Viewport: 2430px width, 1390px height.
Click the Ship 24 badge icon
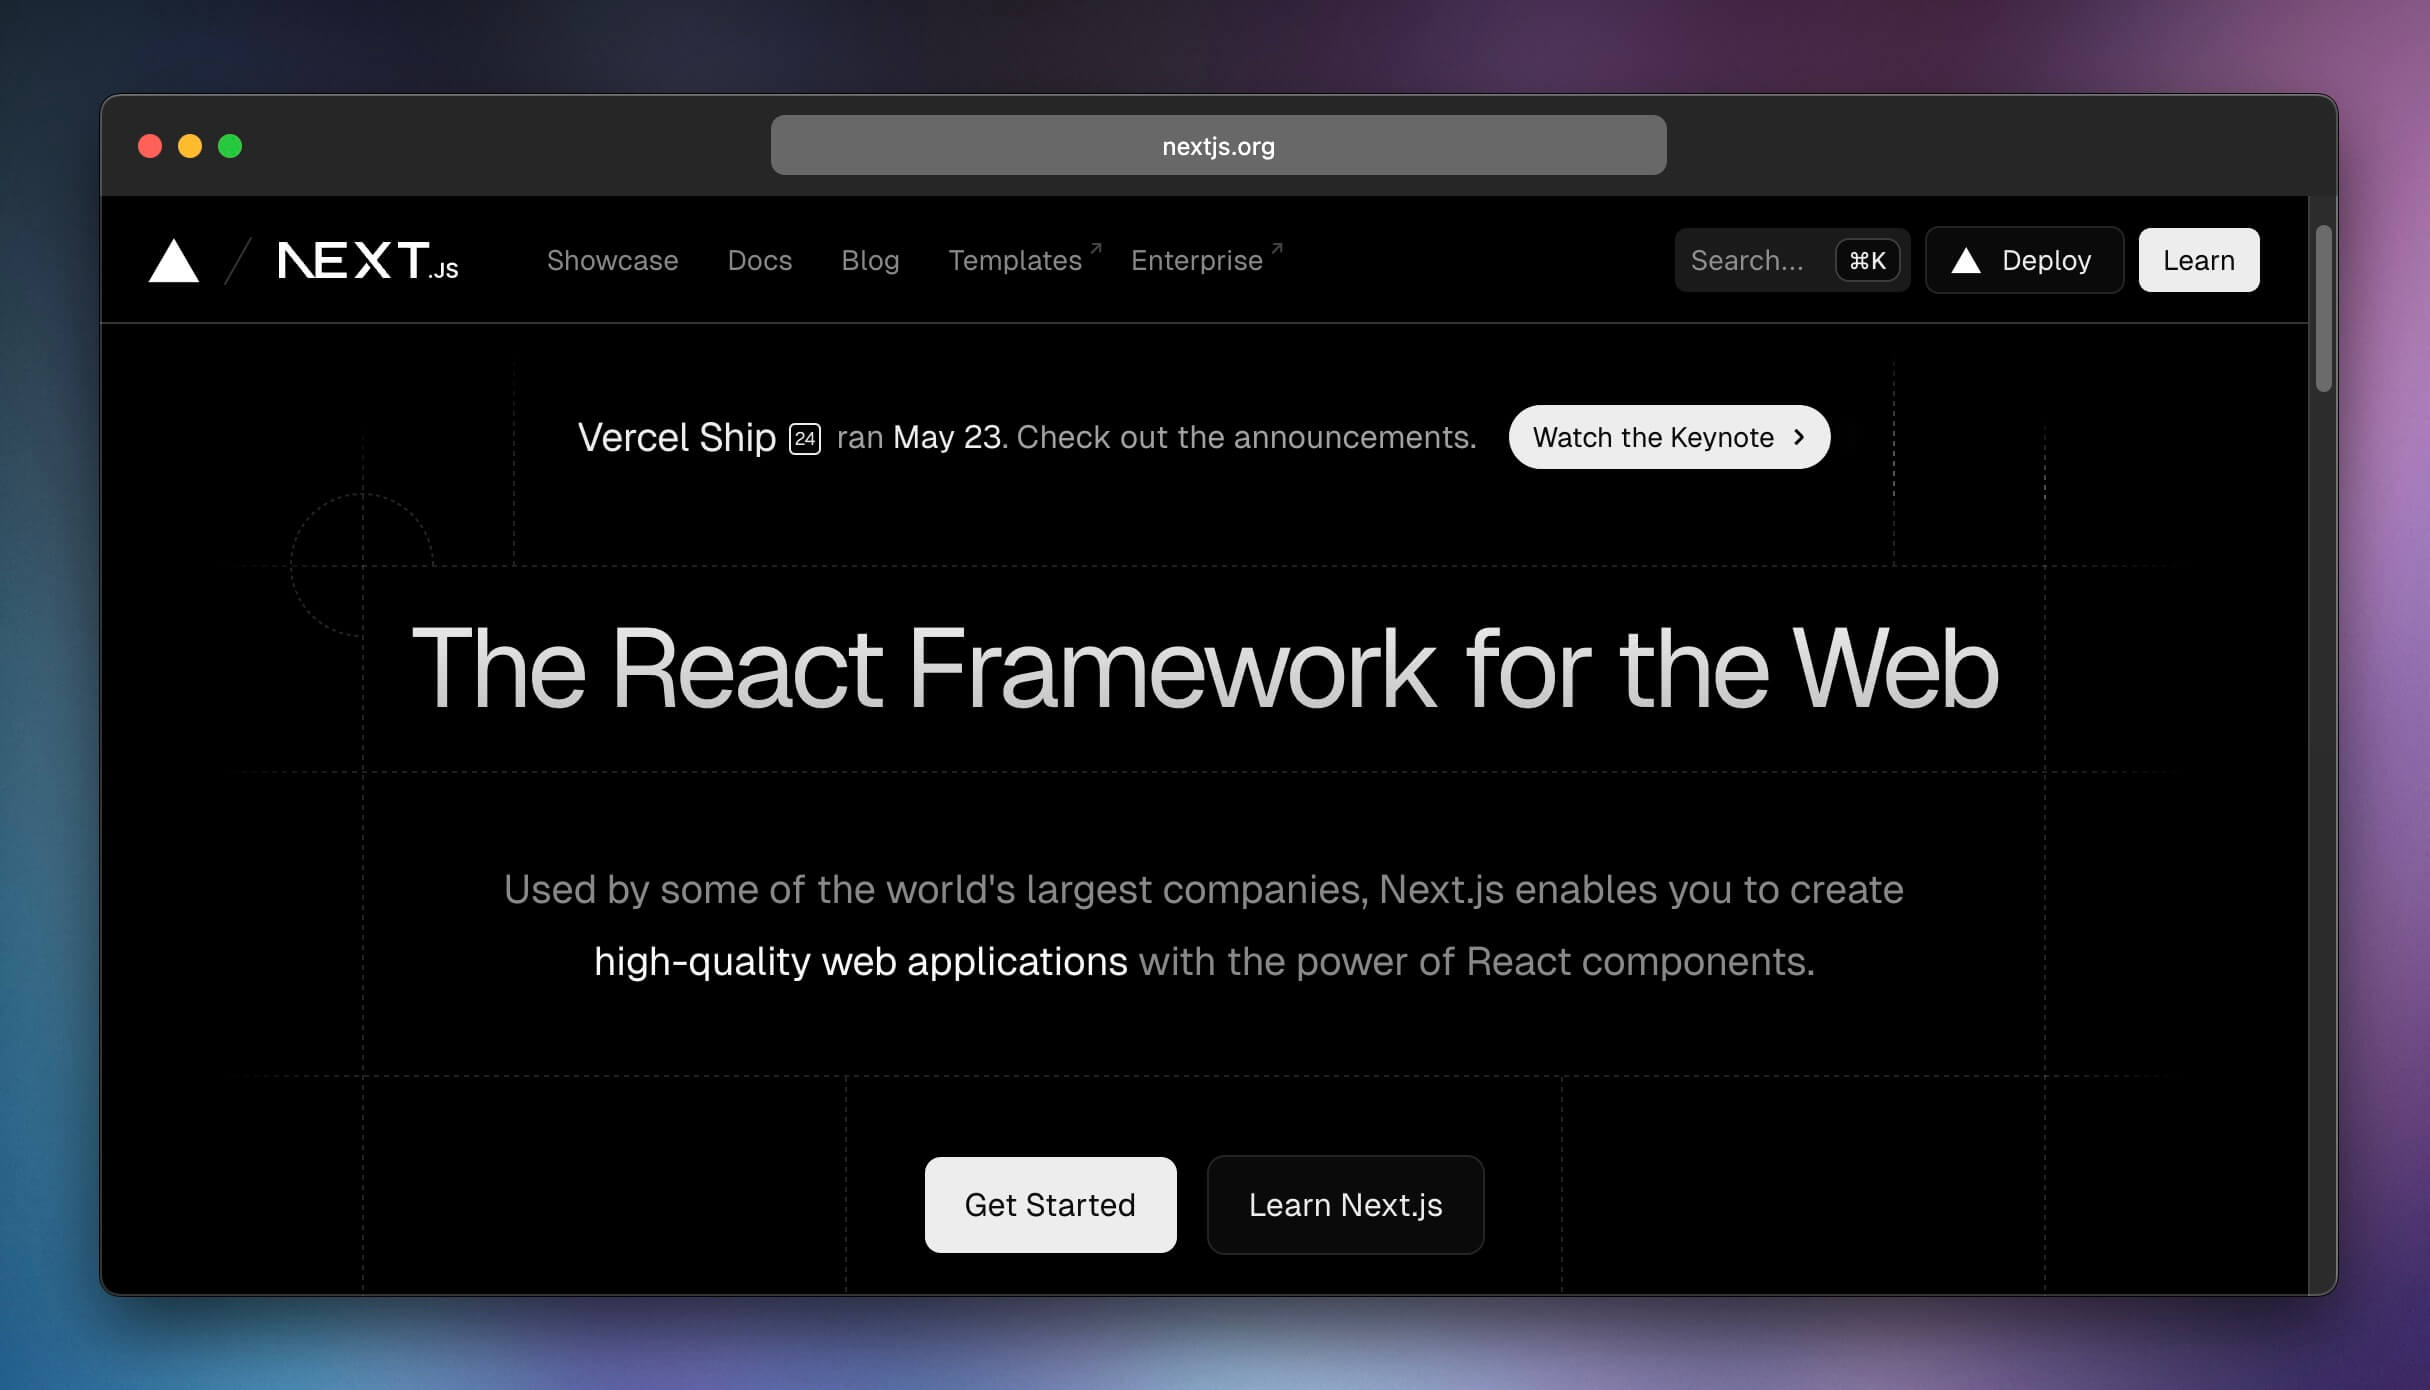click(x=805, y=439)
